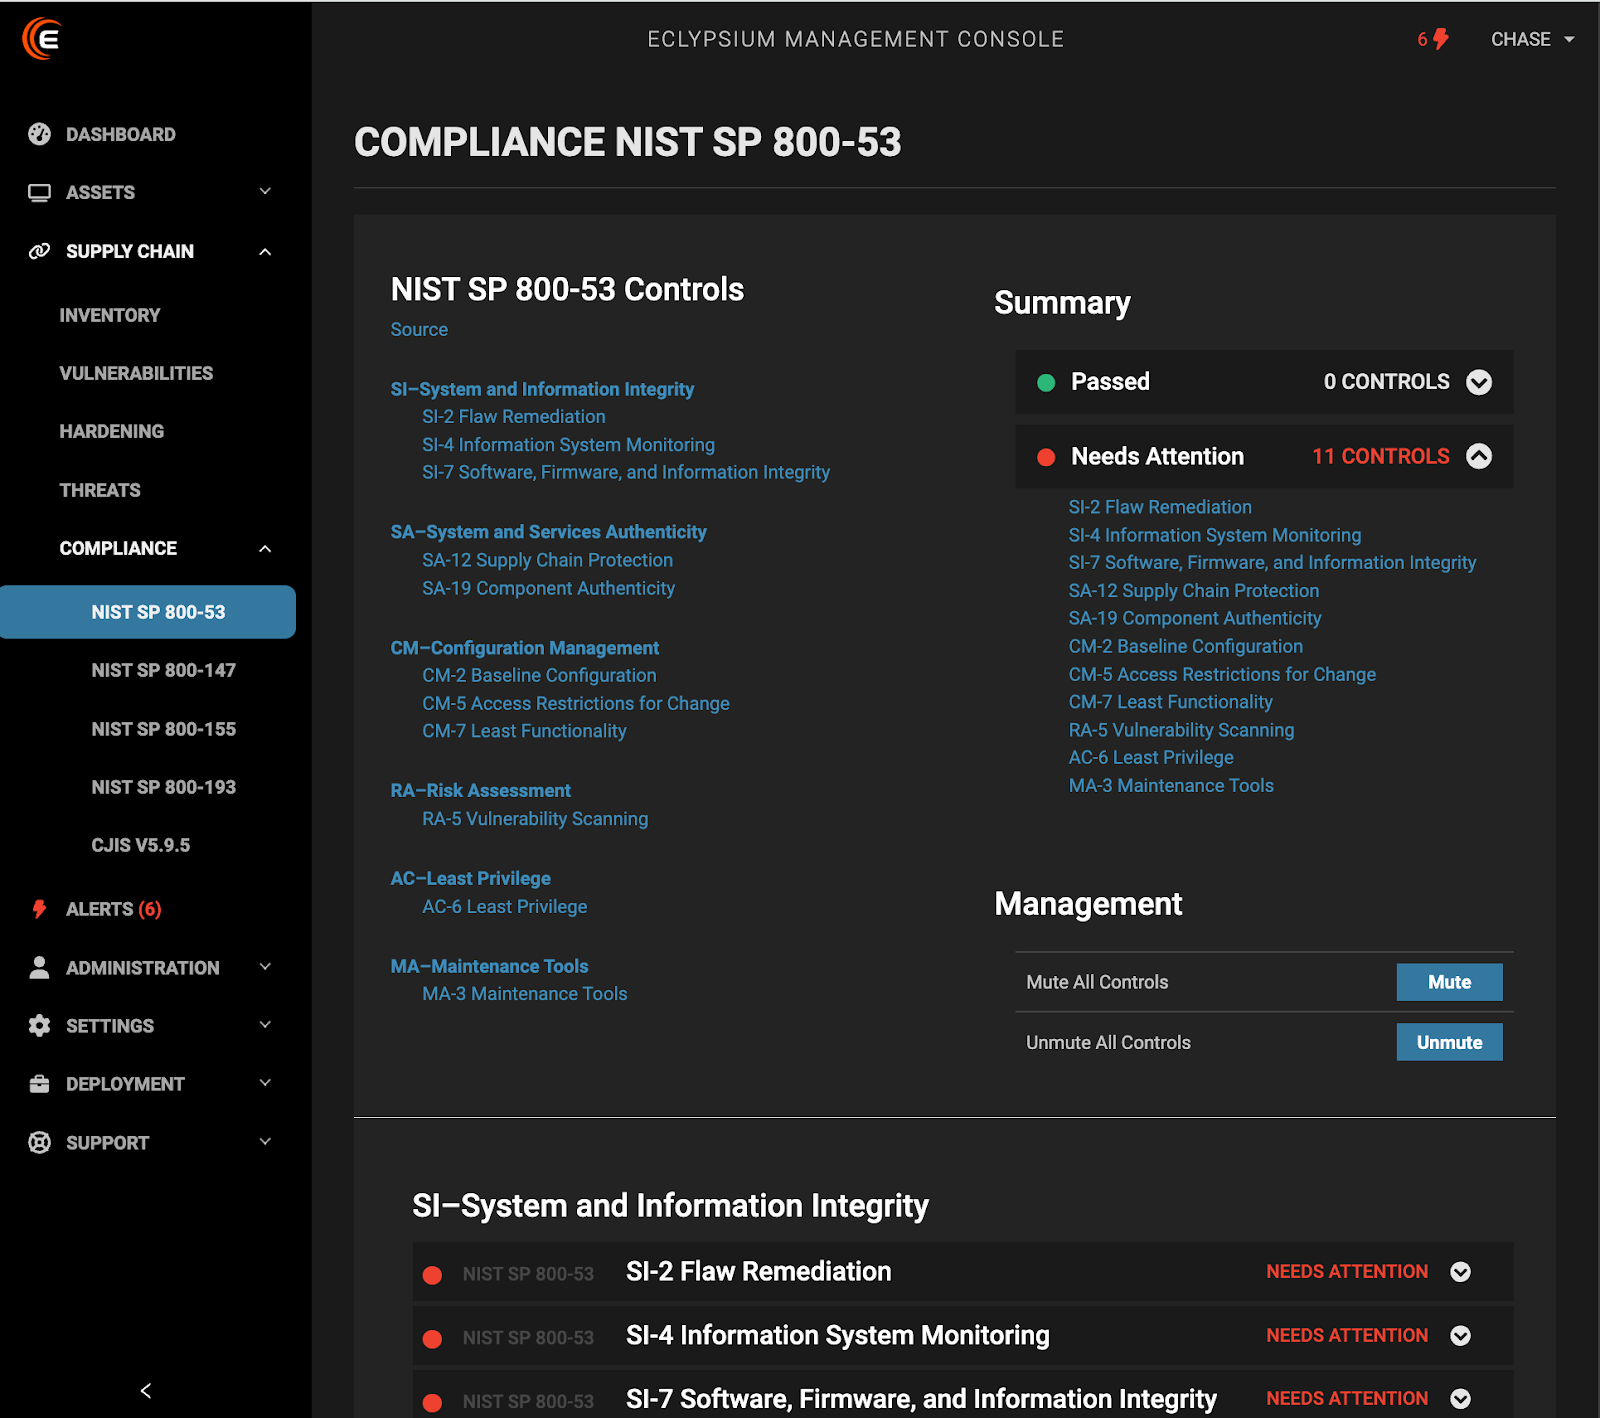Select NIST SP 800-147 compliance page
Viewport: 1600px width, 1418px height.
[164, 670]
